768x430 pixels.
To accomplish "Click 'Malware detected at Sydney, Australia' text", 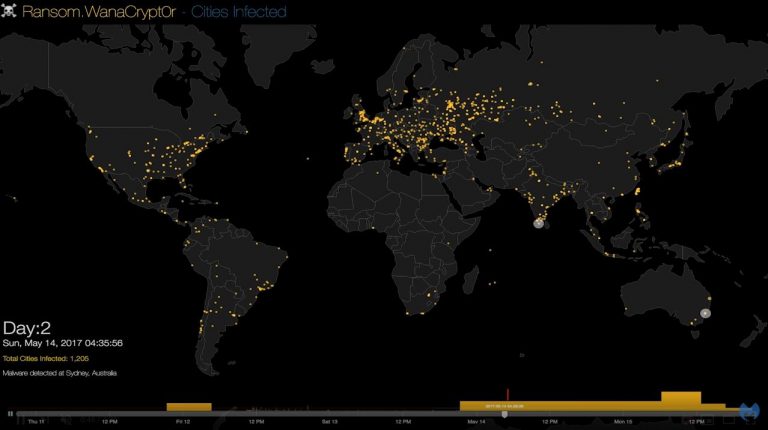I will click(60, 373).
